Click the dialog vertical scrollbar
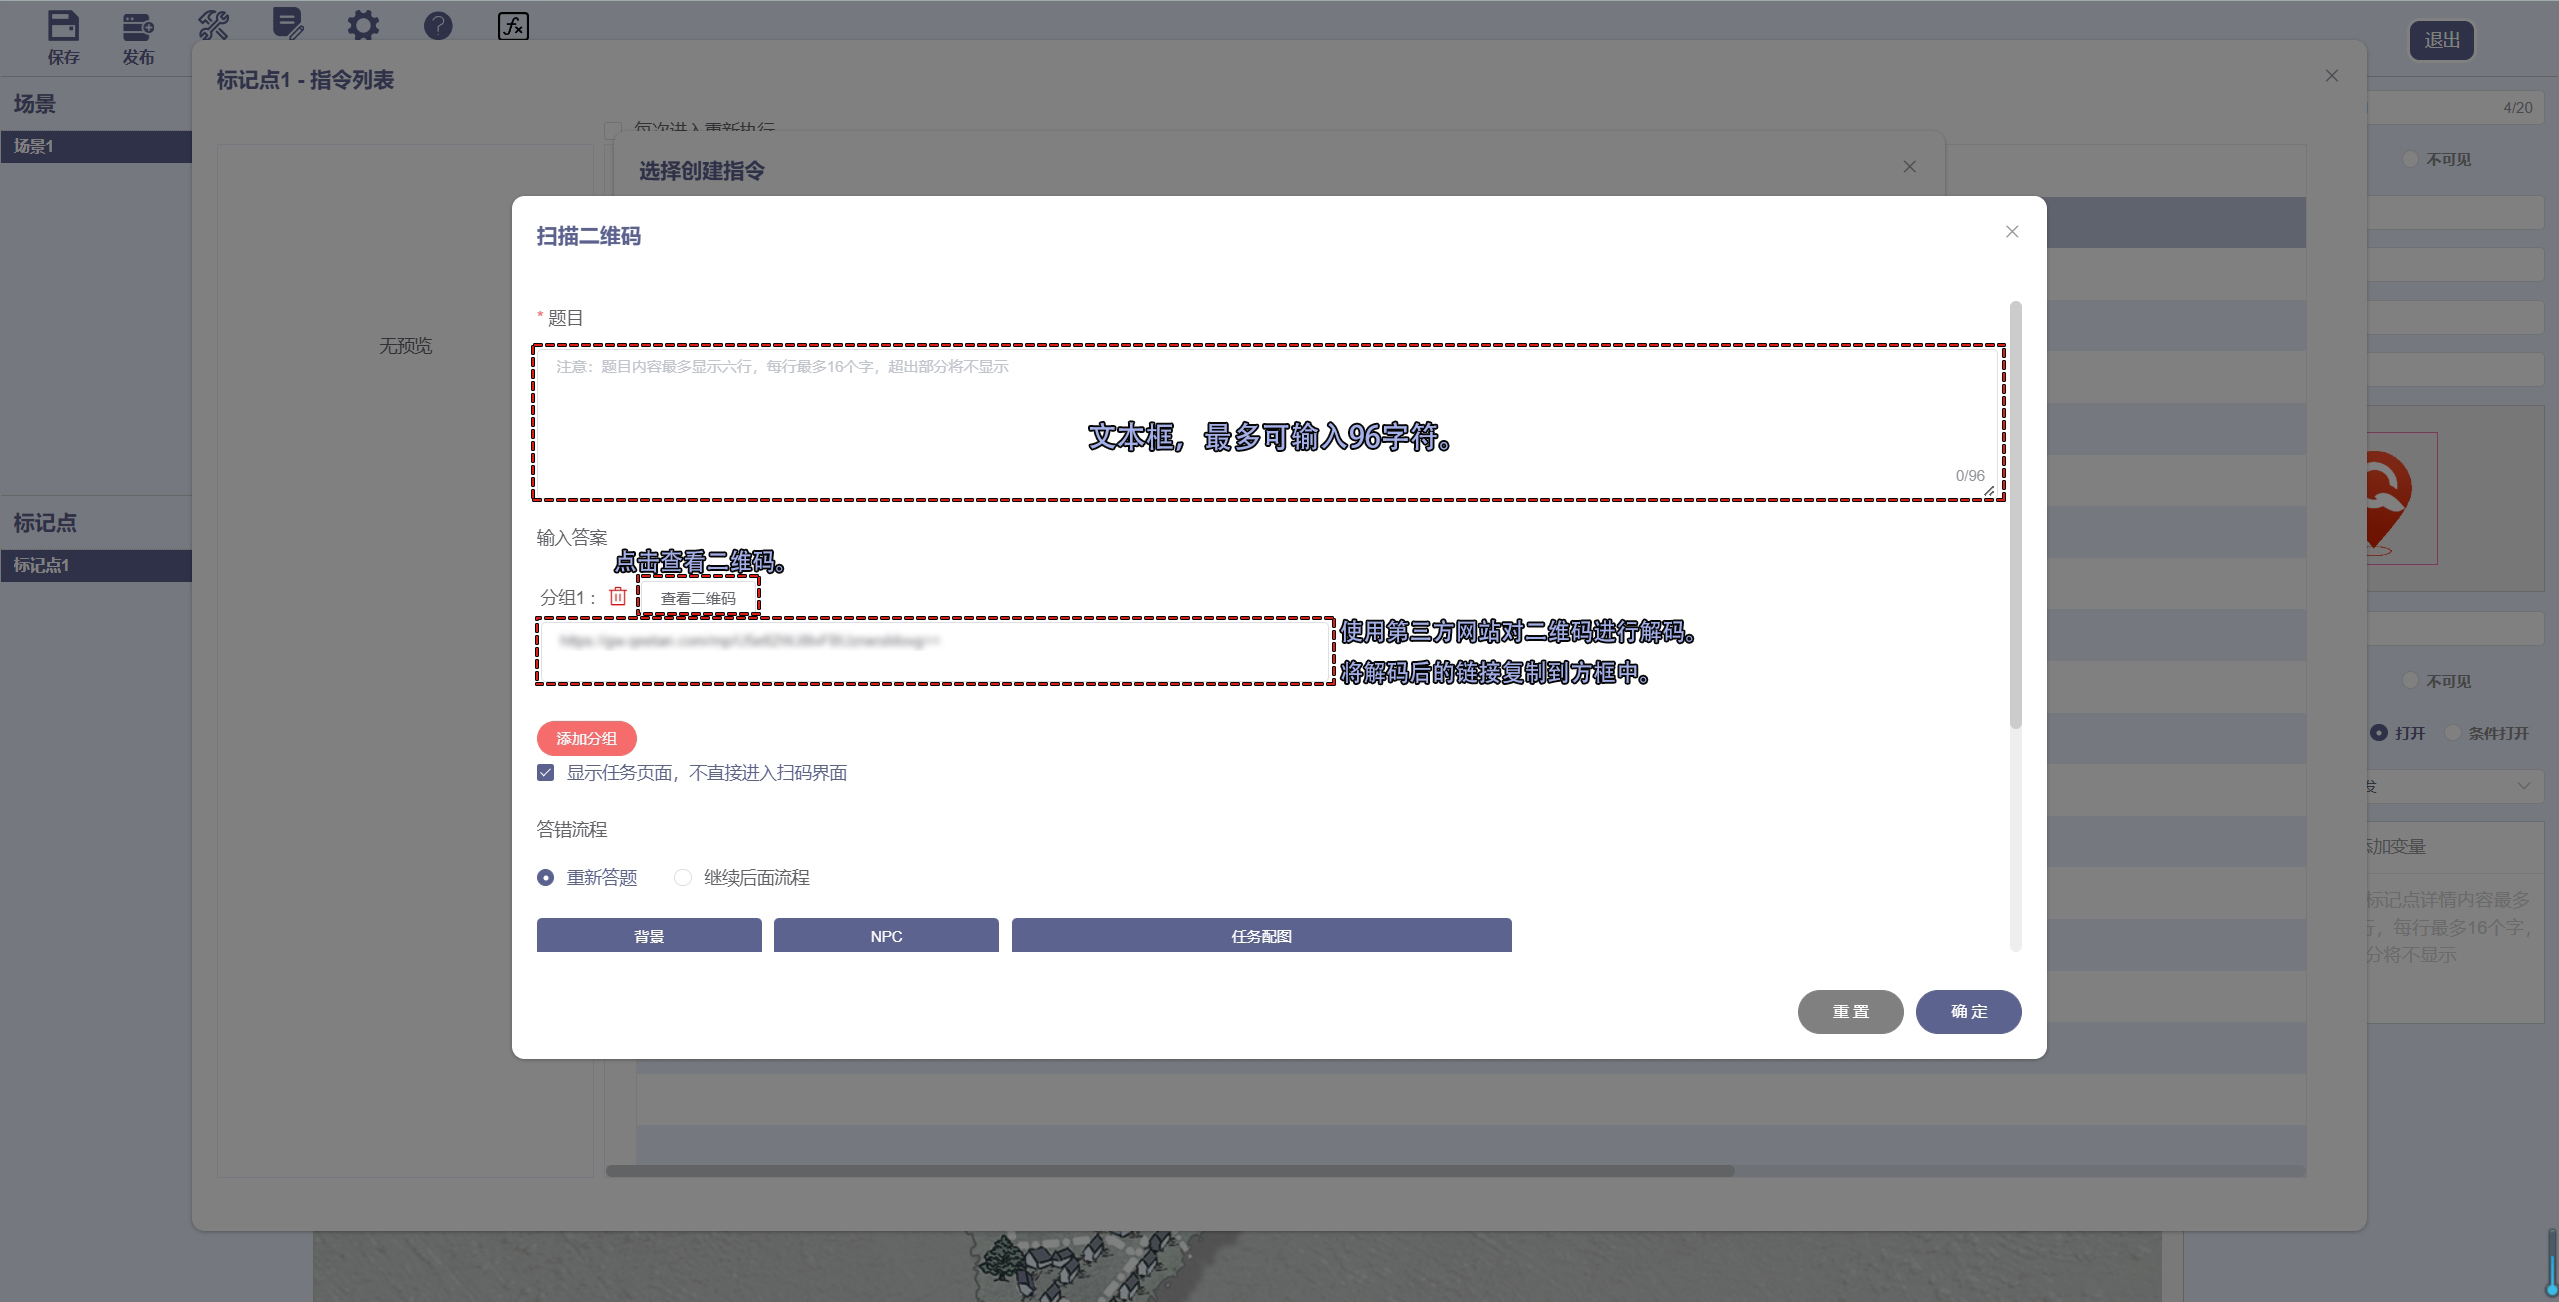Viewport: 2559px width, 1302px height. click(x=2015, y=515)
